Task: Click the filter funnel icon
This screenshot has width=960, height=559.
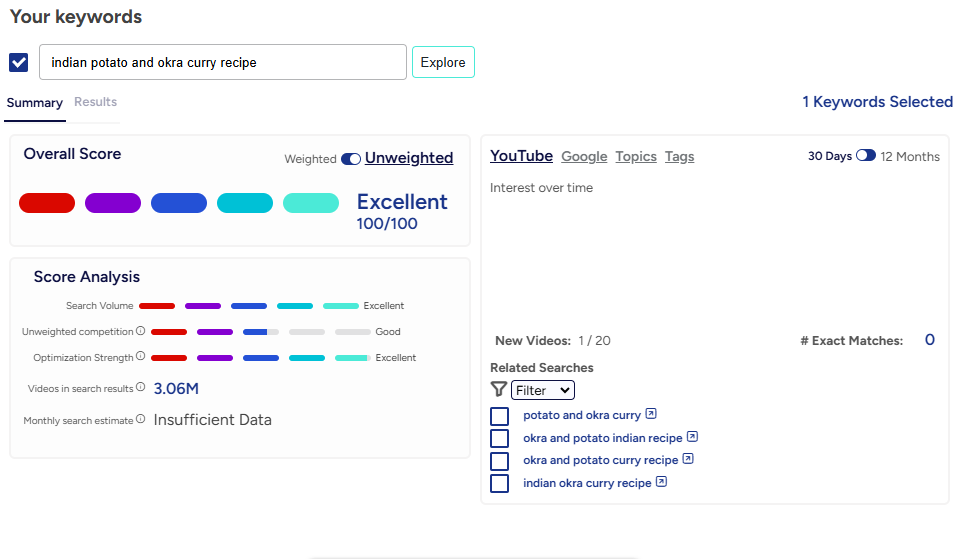Action: coord(498,390)
